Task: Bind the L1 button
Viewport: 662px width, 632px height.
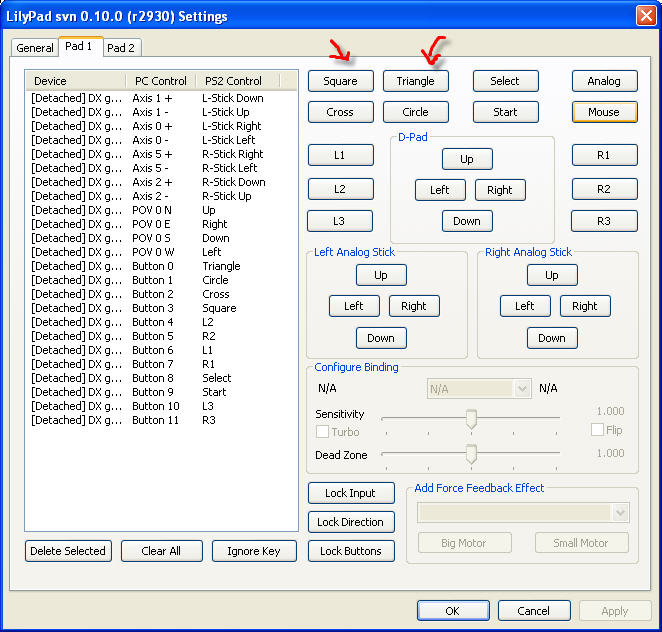Action: pos(341,155)
